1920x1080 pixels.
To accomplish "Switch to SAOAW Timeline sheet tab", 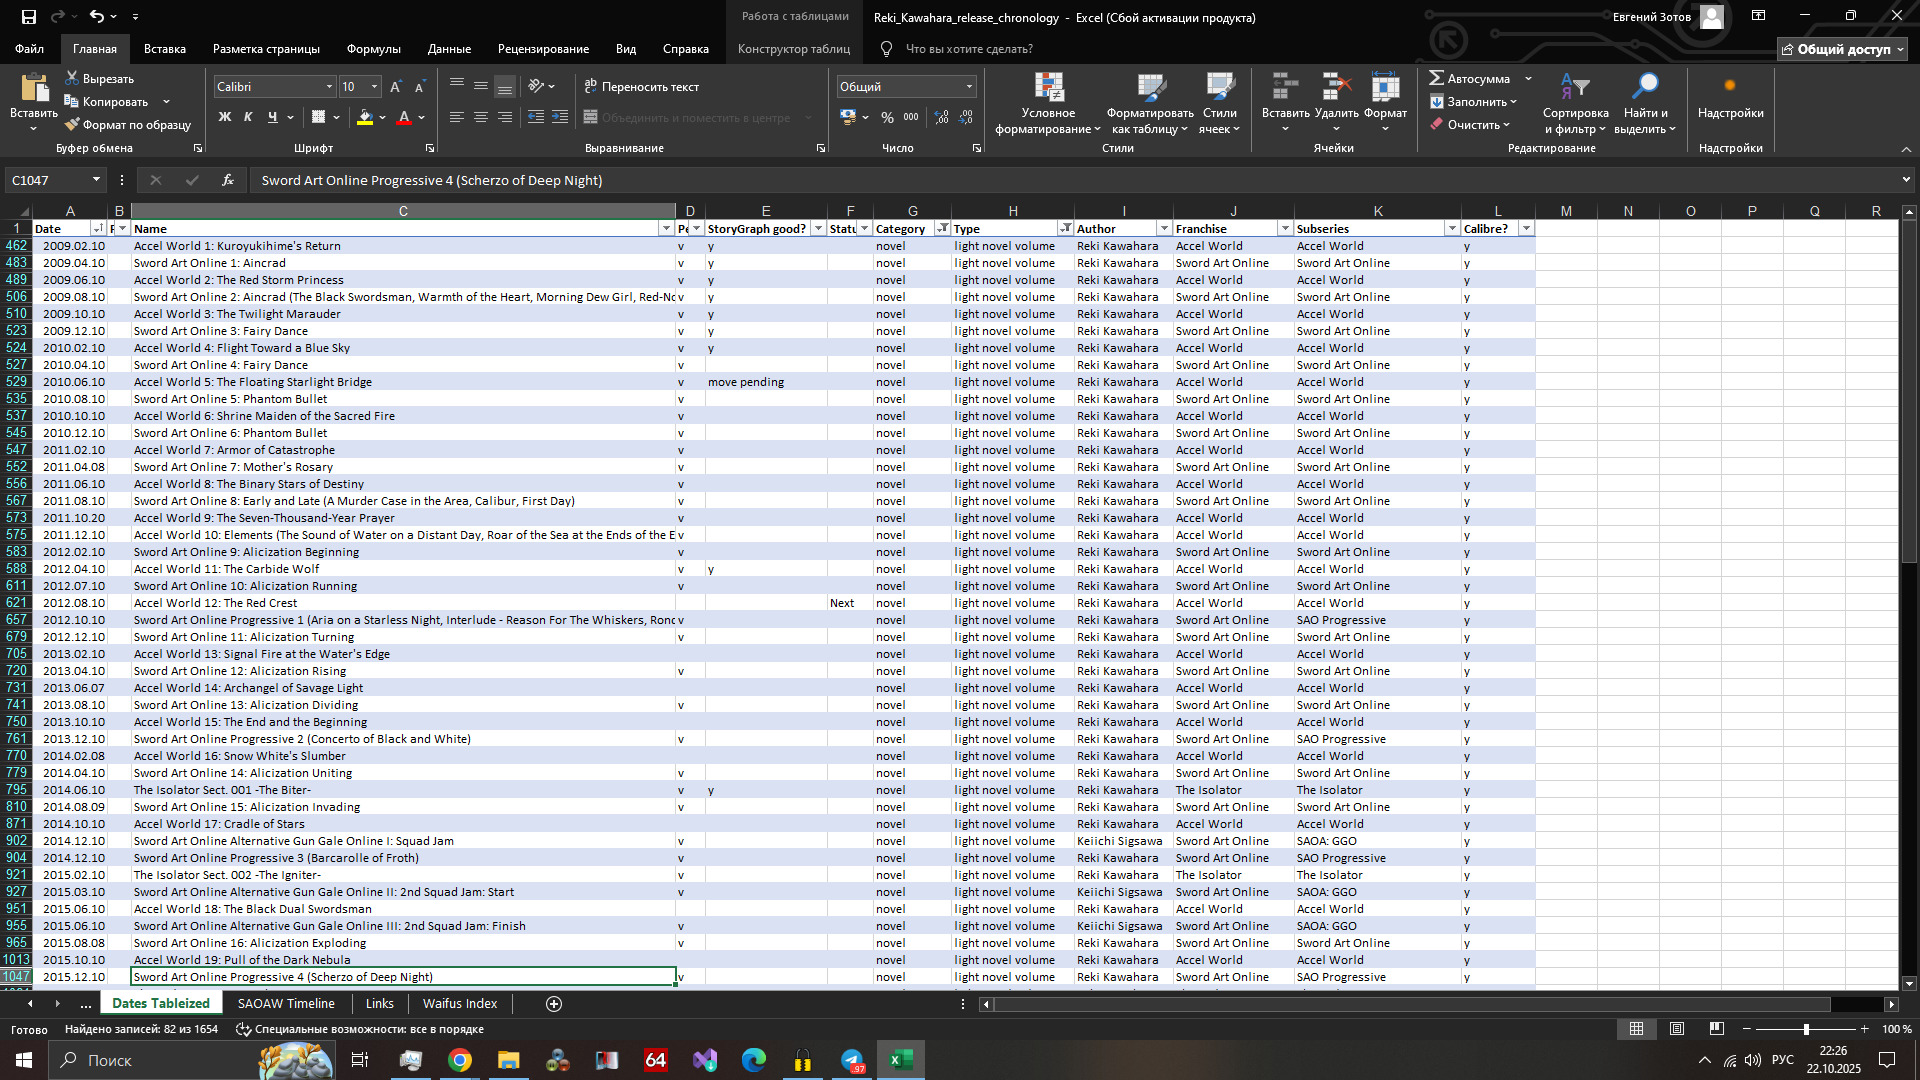I will (x=286, y=1003).
